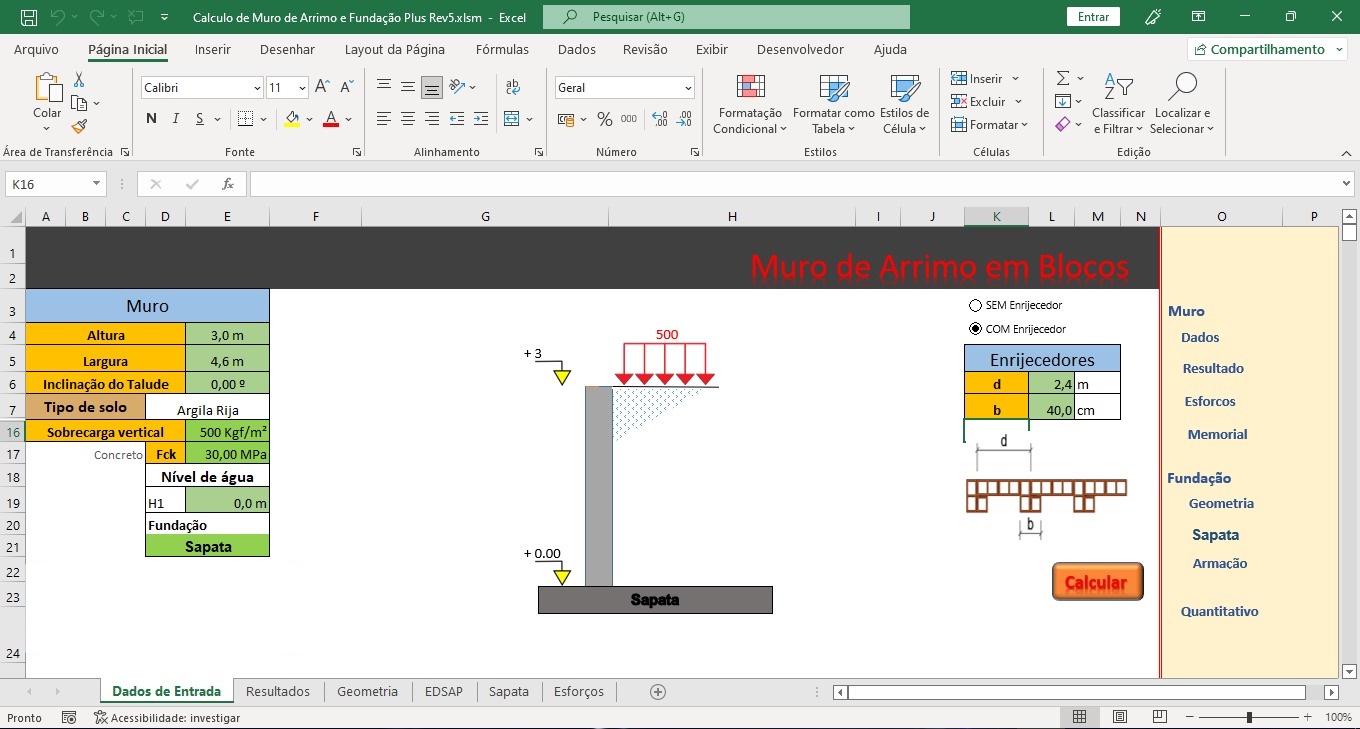Click Thousands separator (000) icon
This screenshot has height=729, width=1360.
click(628, 119)
